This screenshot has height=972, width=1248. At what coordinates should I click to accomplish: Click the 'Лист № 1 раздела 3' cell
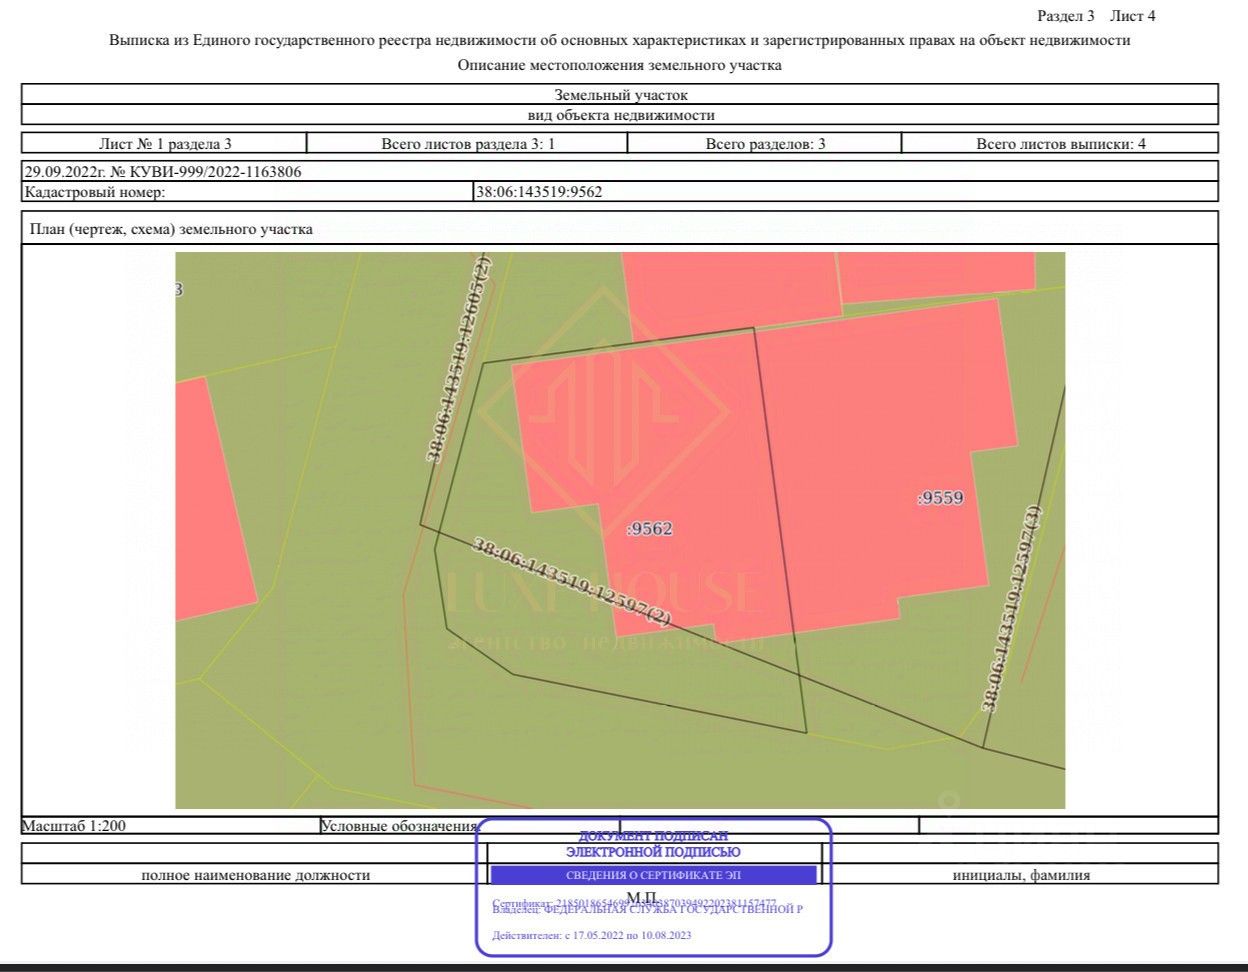pyautogui.click(x=165, y=144)
